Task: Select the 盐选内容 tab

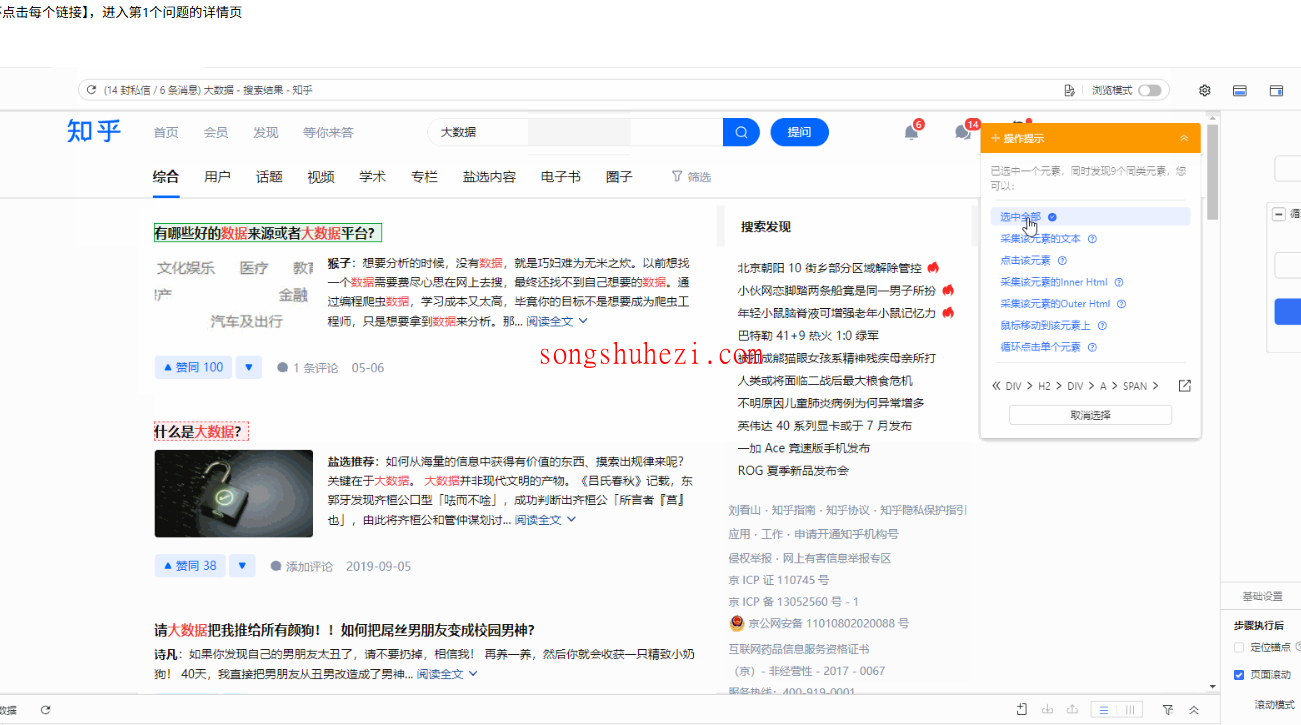Action: 489,176
